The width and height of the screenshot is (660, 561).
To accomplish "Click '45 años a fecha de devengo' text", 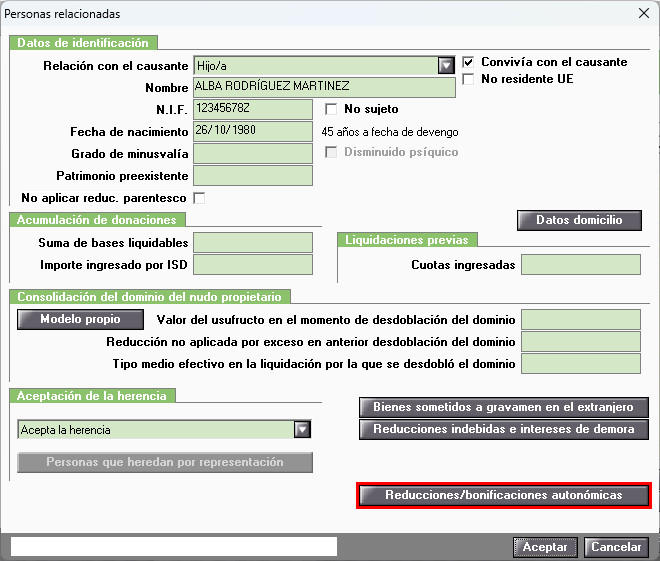I will pyautogui.click(x=390, y=132).
